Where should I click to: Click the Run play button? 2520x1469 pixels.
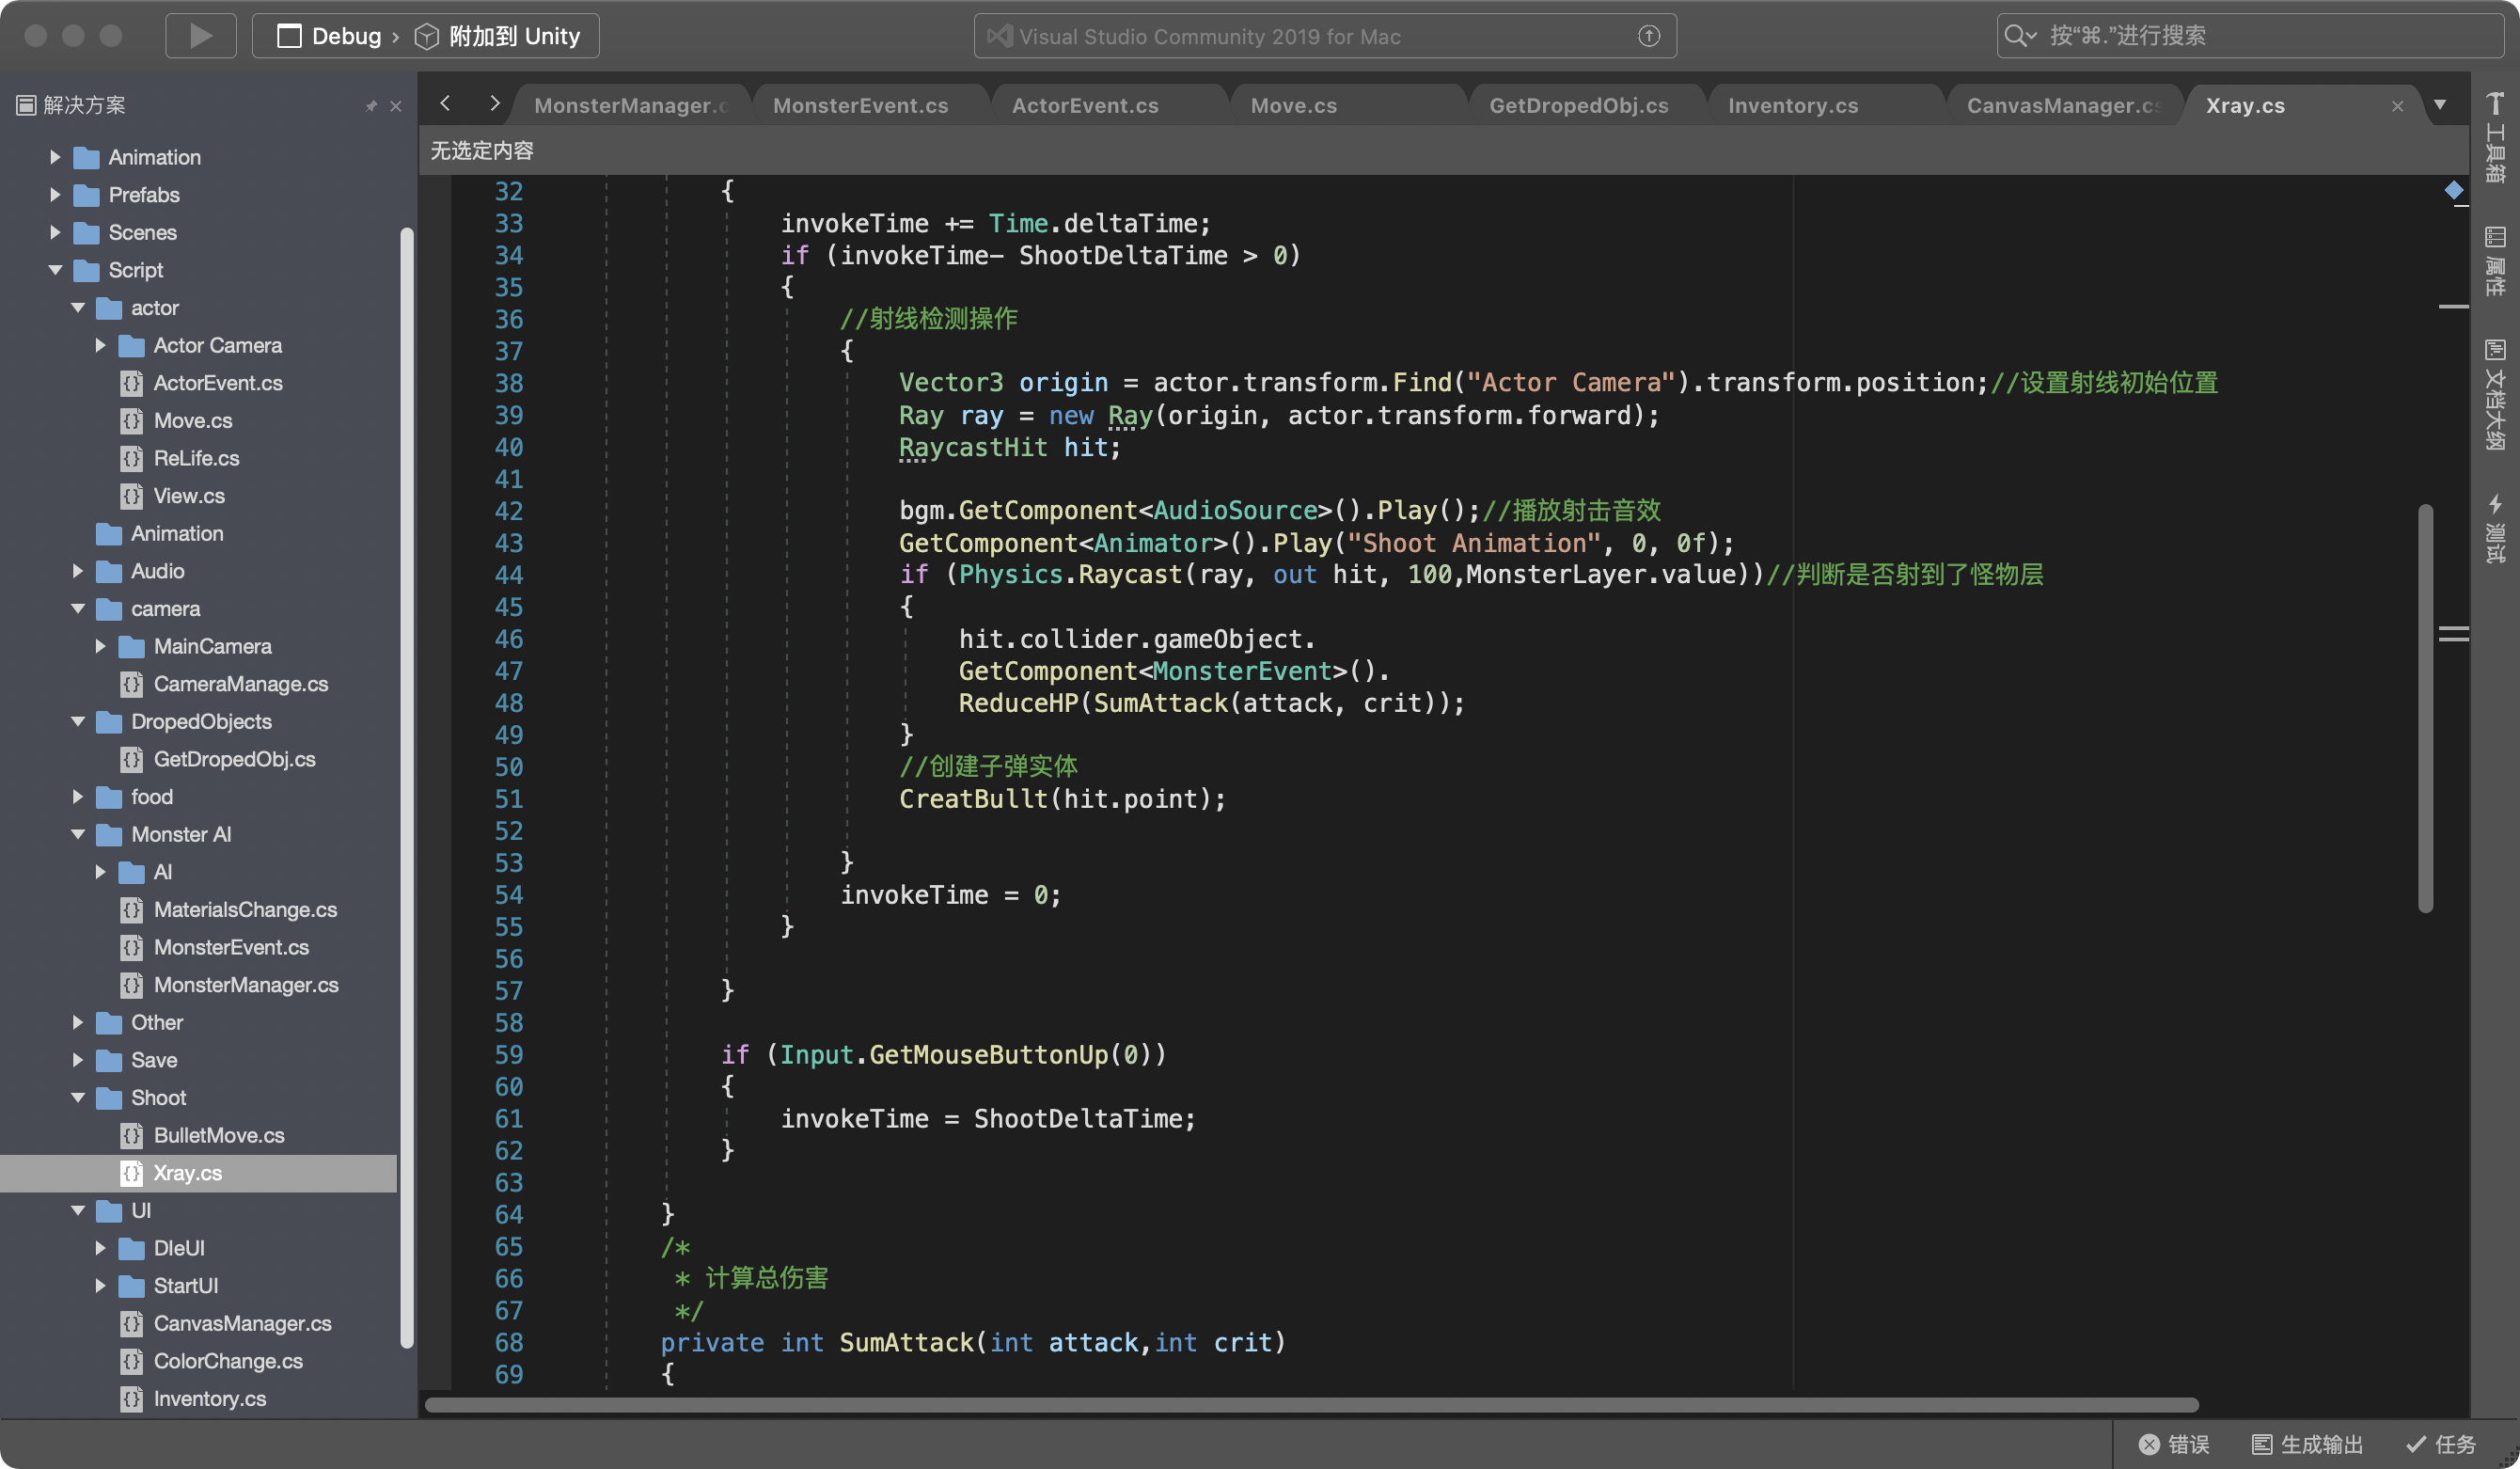coord(200,36)
